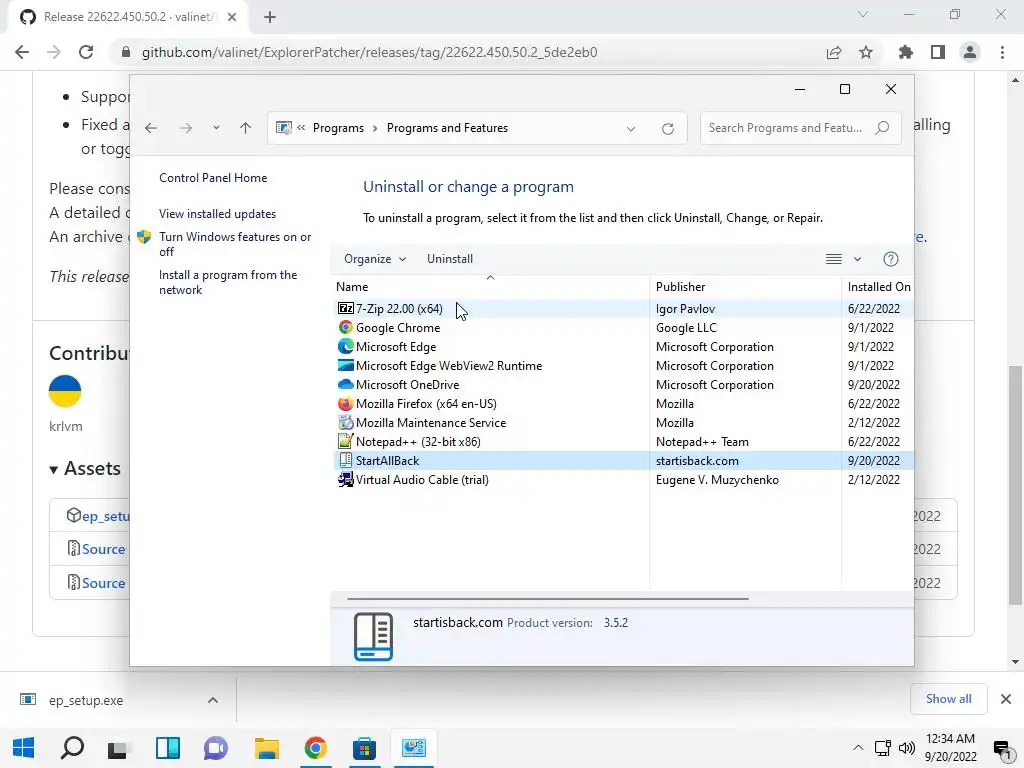Click the search magnifier in Programs search box
The width and height of the screenshot is (1024, 768).
pyautogui.click(x=882, y=128)
